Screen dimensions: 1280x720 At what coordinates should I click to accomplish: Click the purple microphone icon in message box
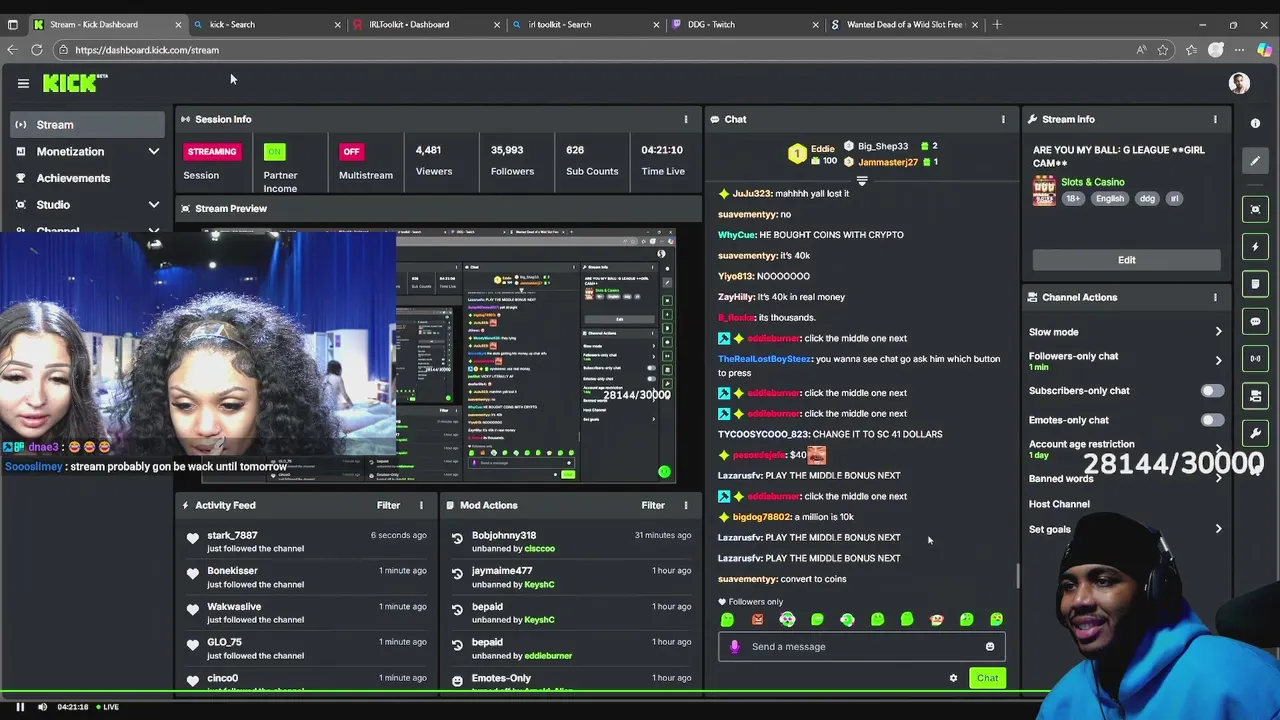coord(735,647)
